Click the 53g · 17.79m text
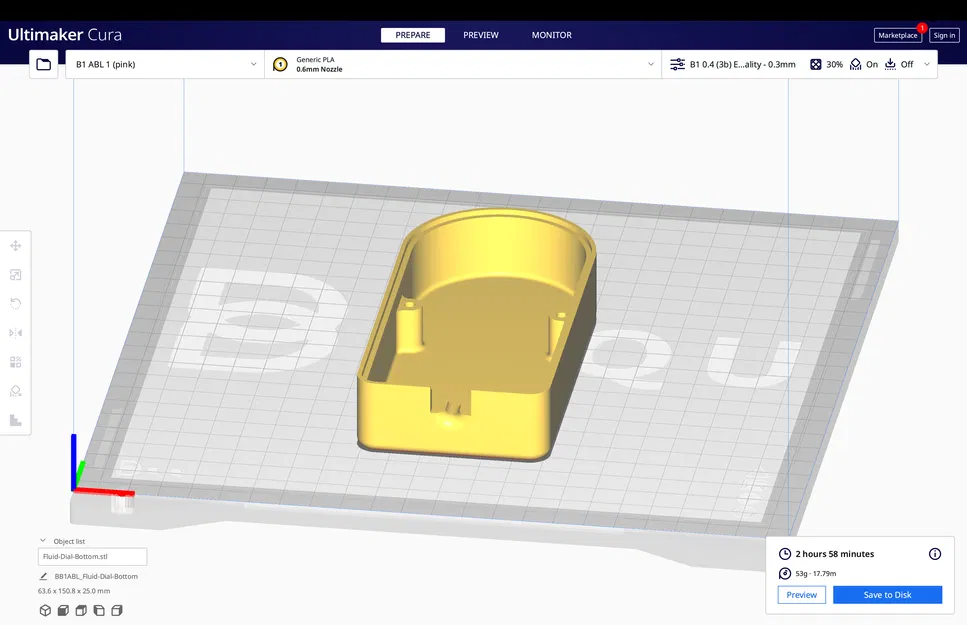Screen dimensions: 967x625 815,573
